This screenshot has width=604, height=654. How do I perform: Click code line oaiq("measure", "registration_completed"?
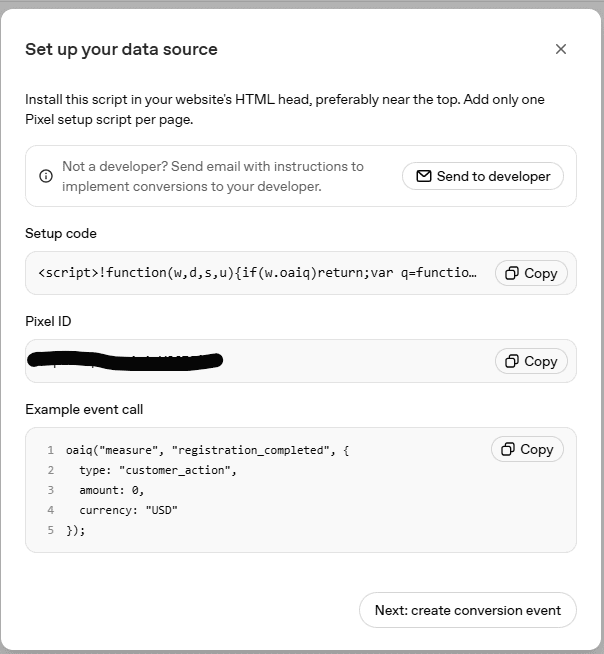pyautogui.click(x=207, y=450)
